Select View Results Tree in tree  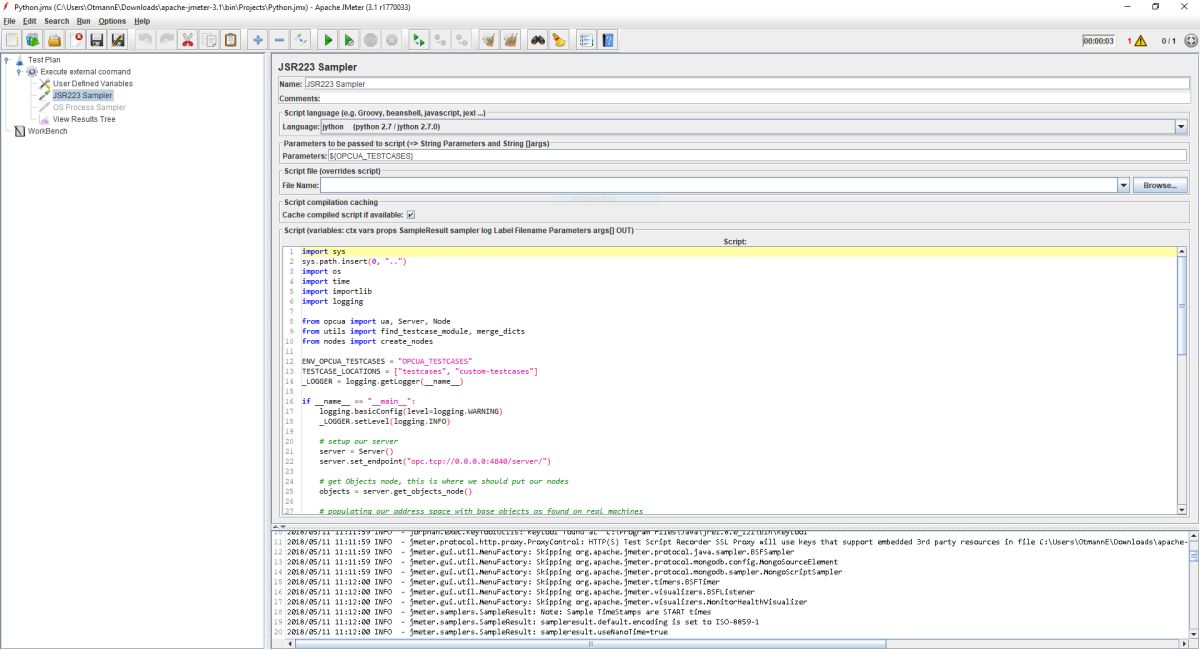84,119
